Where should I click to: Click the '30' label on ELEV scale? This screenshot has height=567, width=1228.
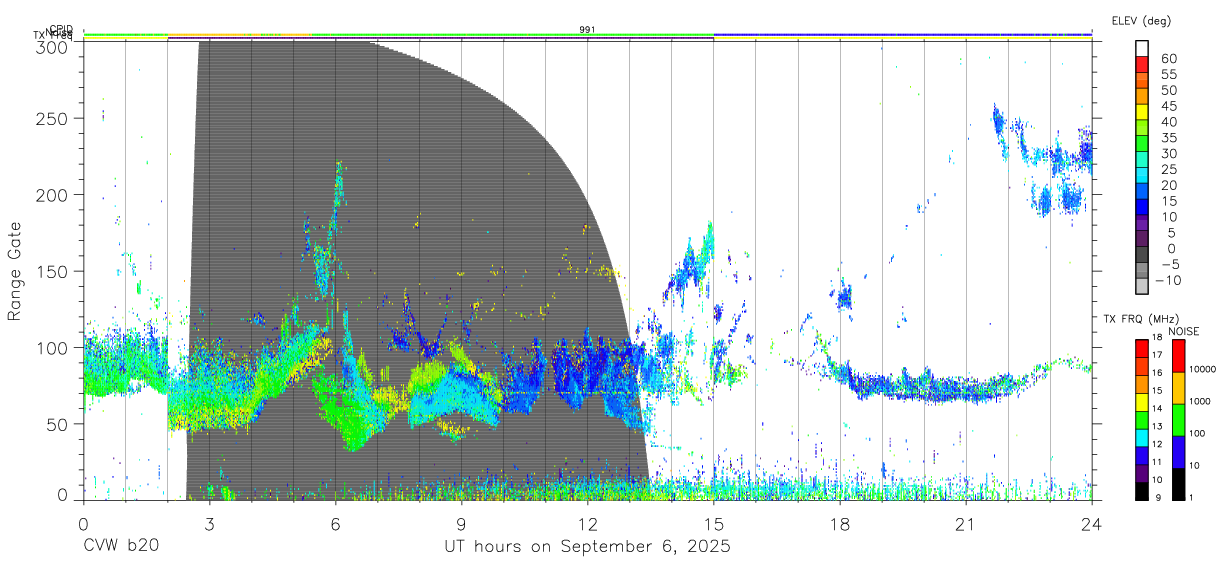1170,153
